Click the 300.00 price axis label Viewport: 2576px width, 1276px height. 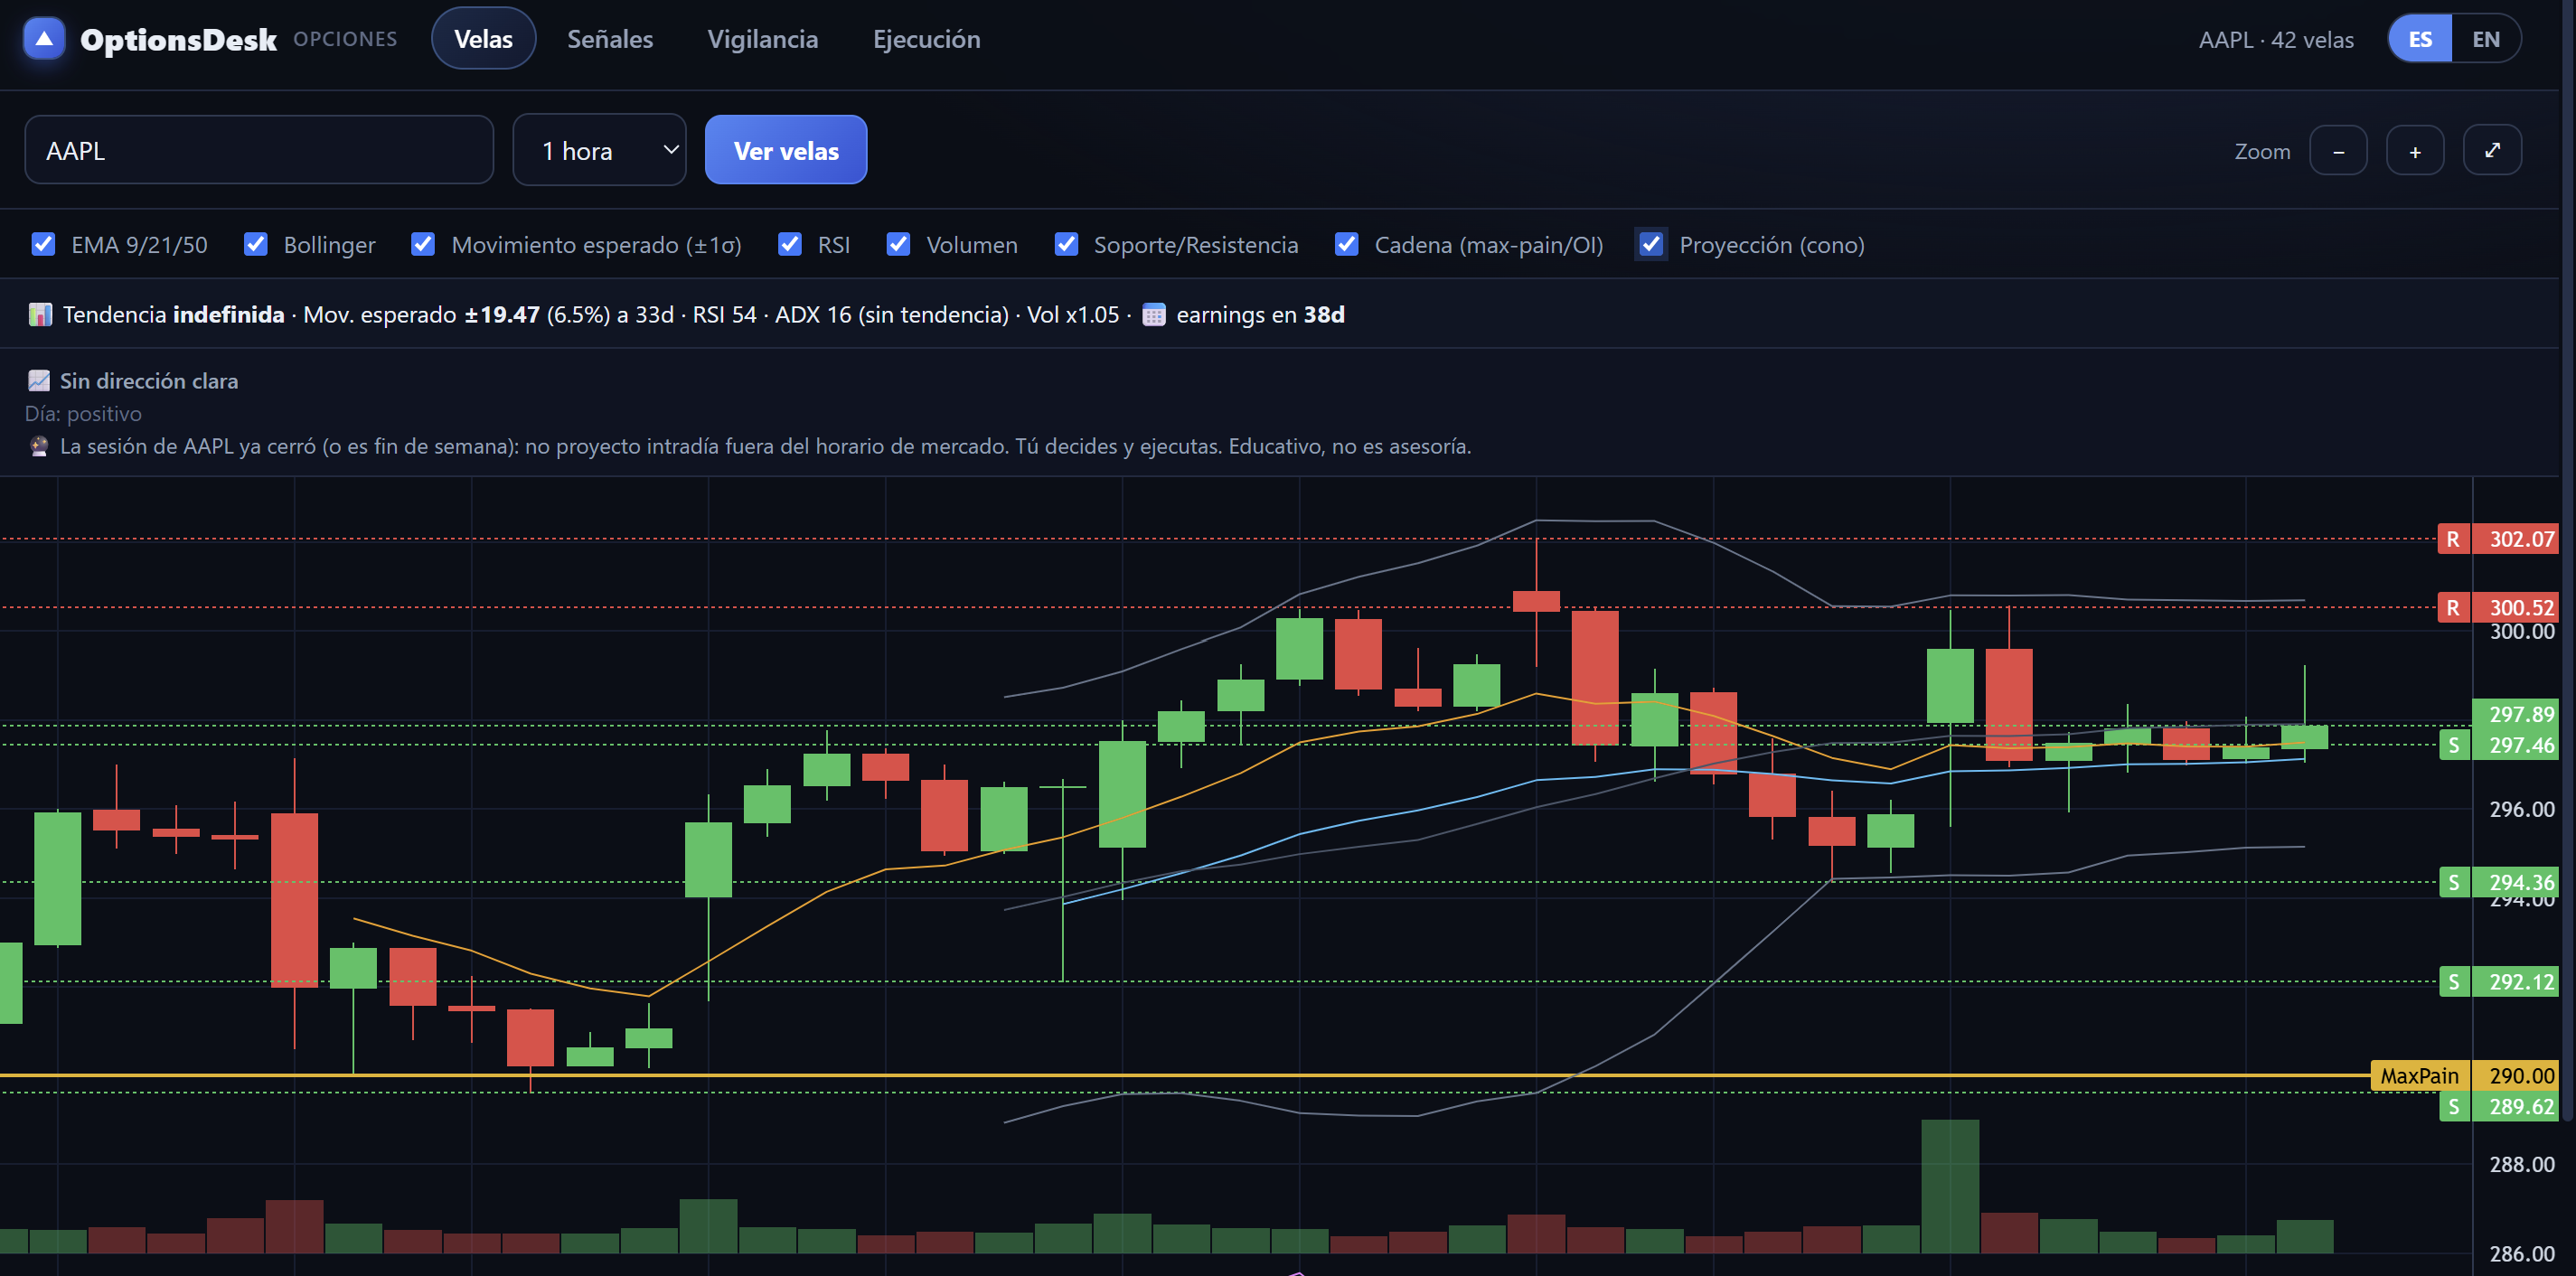point(2521,632)
